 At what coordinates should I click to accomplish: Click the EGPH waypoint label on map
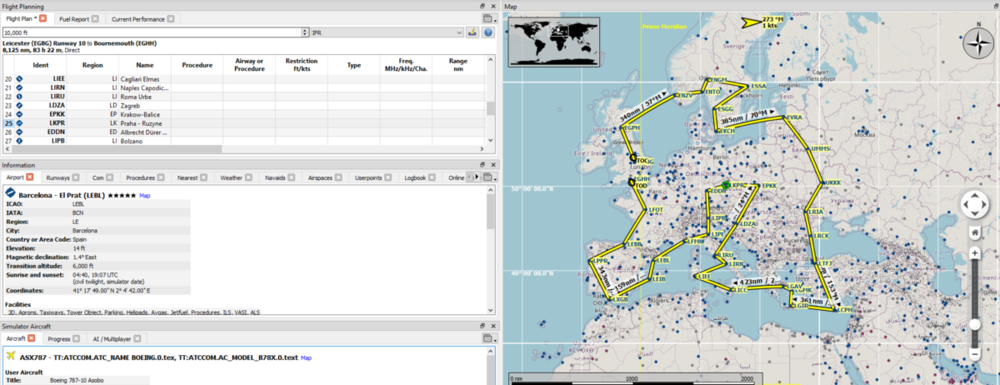click(x=632, y=127)
